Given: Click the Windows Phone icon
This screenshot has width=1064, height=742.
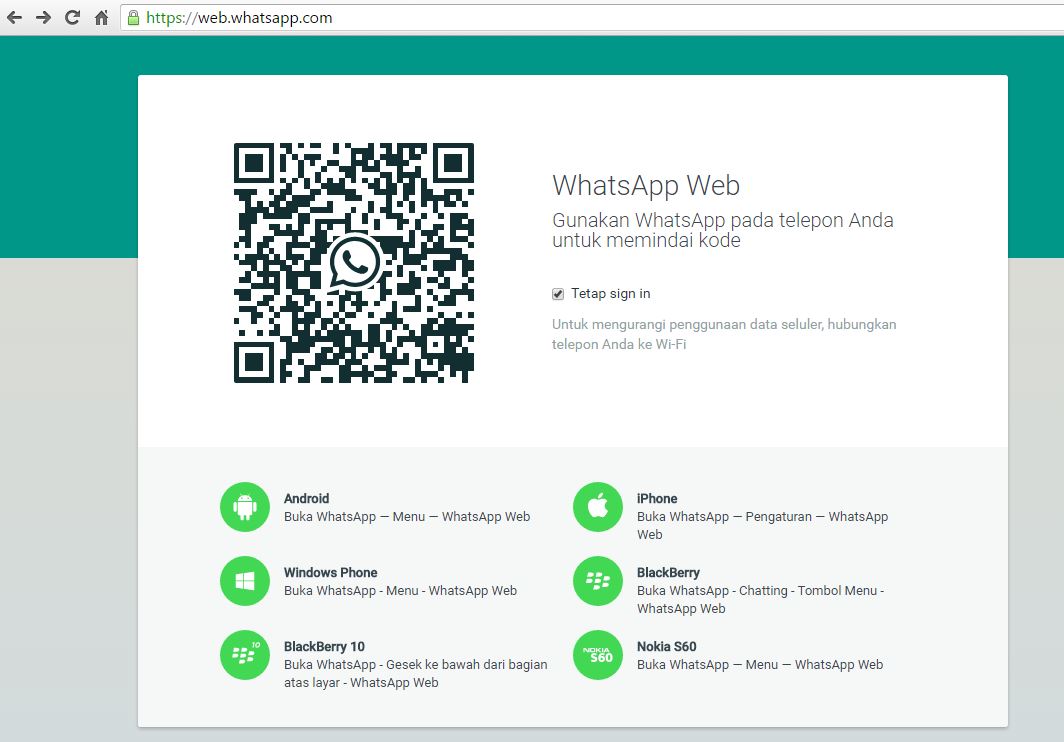Looking at the screenshot, I should [x=245, y=581].
